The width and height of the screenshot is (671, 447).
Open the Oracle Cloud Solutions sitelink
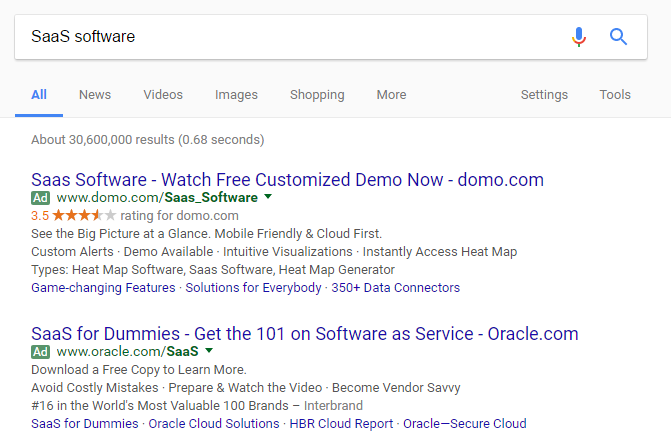[214, 424]
